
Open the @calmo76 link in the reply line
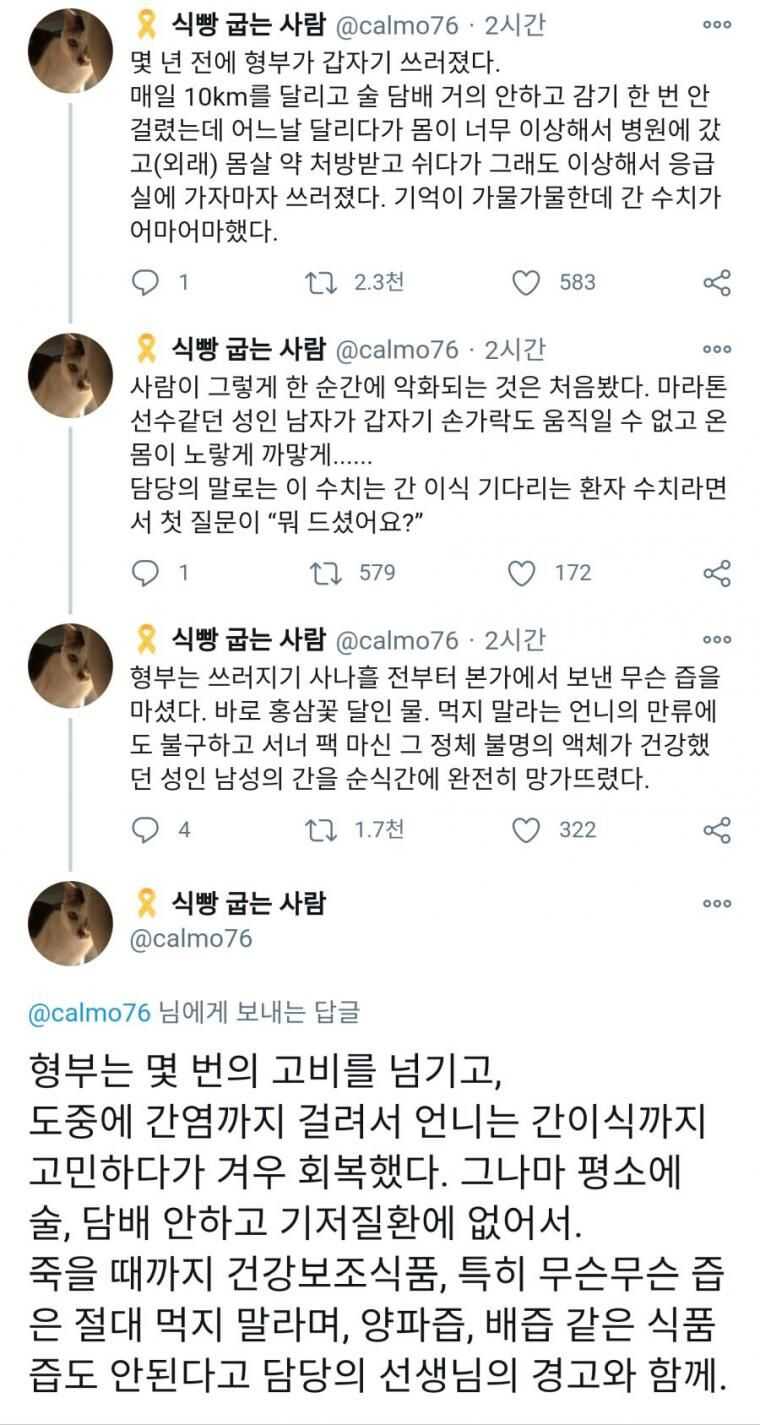point(90,1012)
